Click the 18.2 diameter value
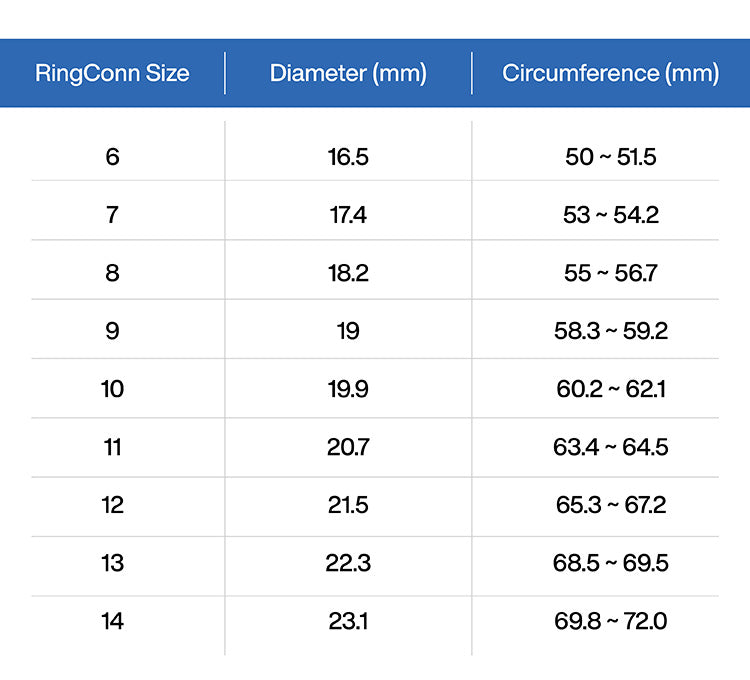This screenshot has height=680, width=750. tap(348, 273)
